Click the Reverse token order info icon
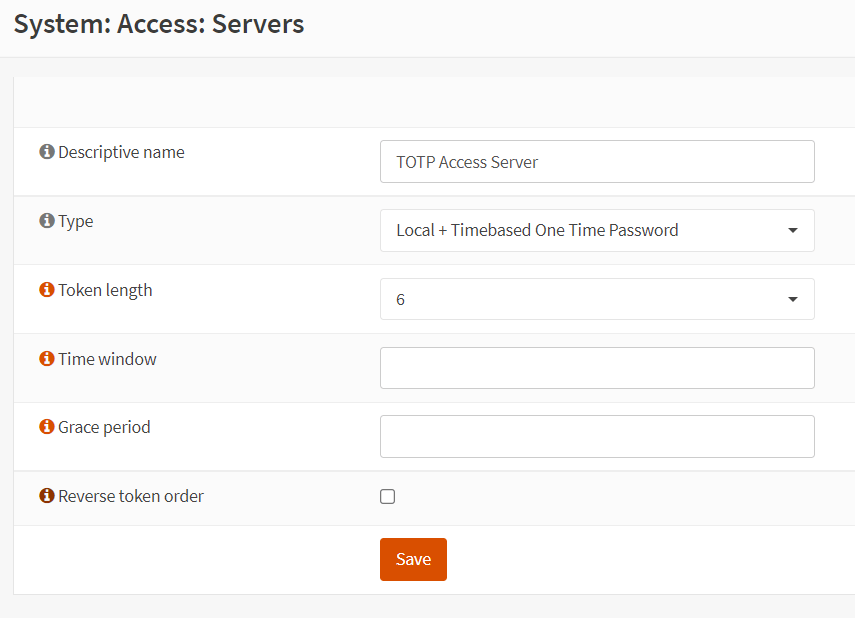This screenshot has width=855, height=618. point(46,495)
